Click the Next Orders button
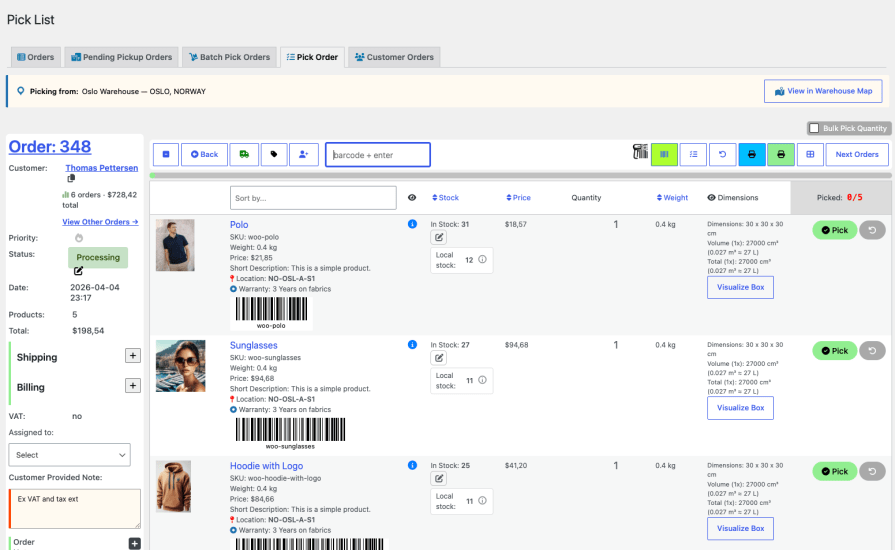The height and width of the screenshot is (550, 895). tap(857, 154)
